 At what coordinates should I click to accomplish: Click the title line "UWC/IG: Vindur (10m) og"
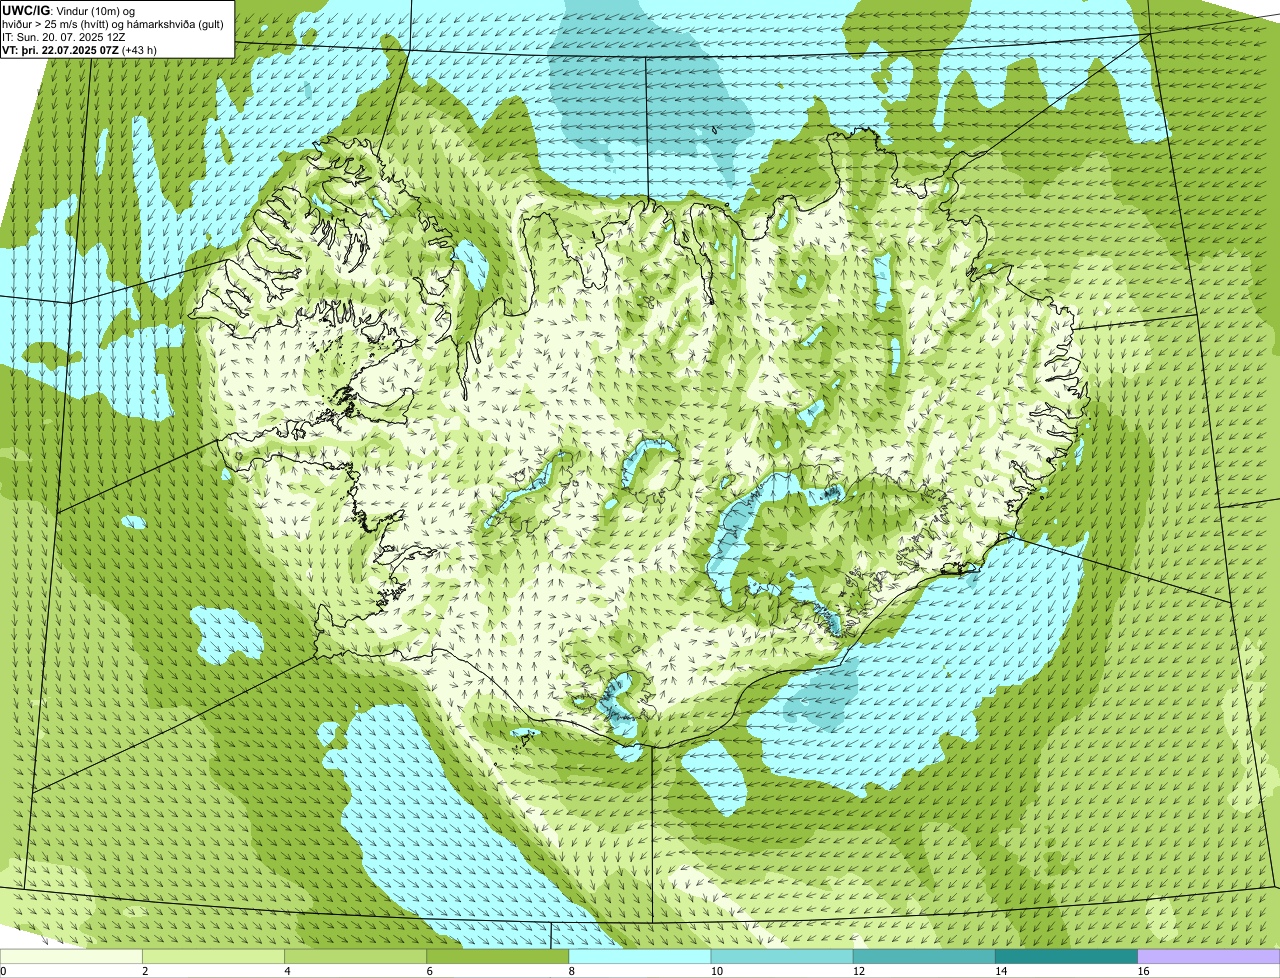pyautogui.click(x=69, y=10)
